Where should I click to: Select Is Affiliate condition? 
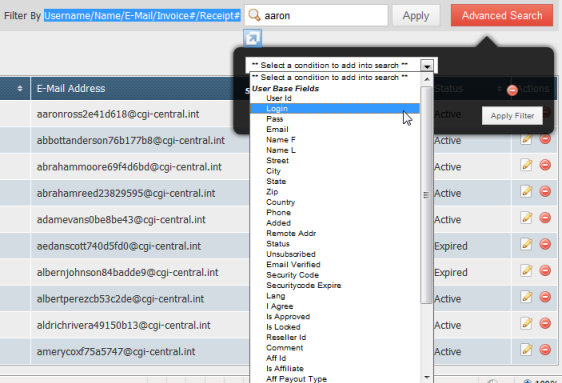335,368
